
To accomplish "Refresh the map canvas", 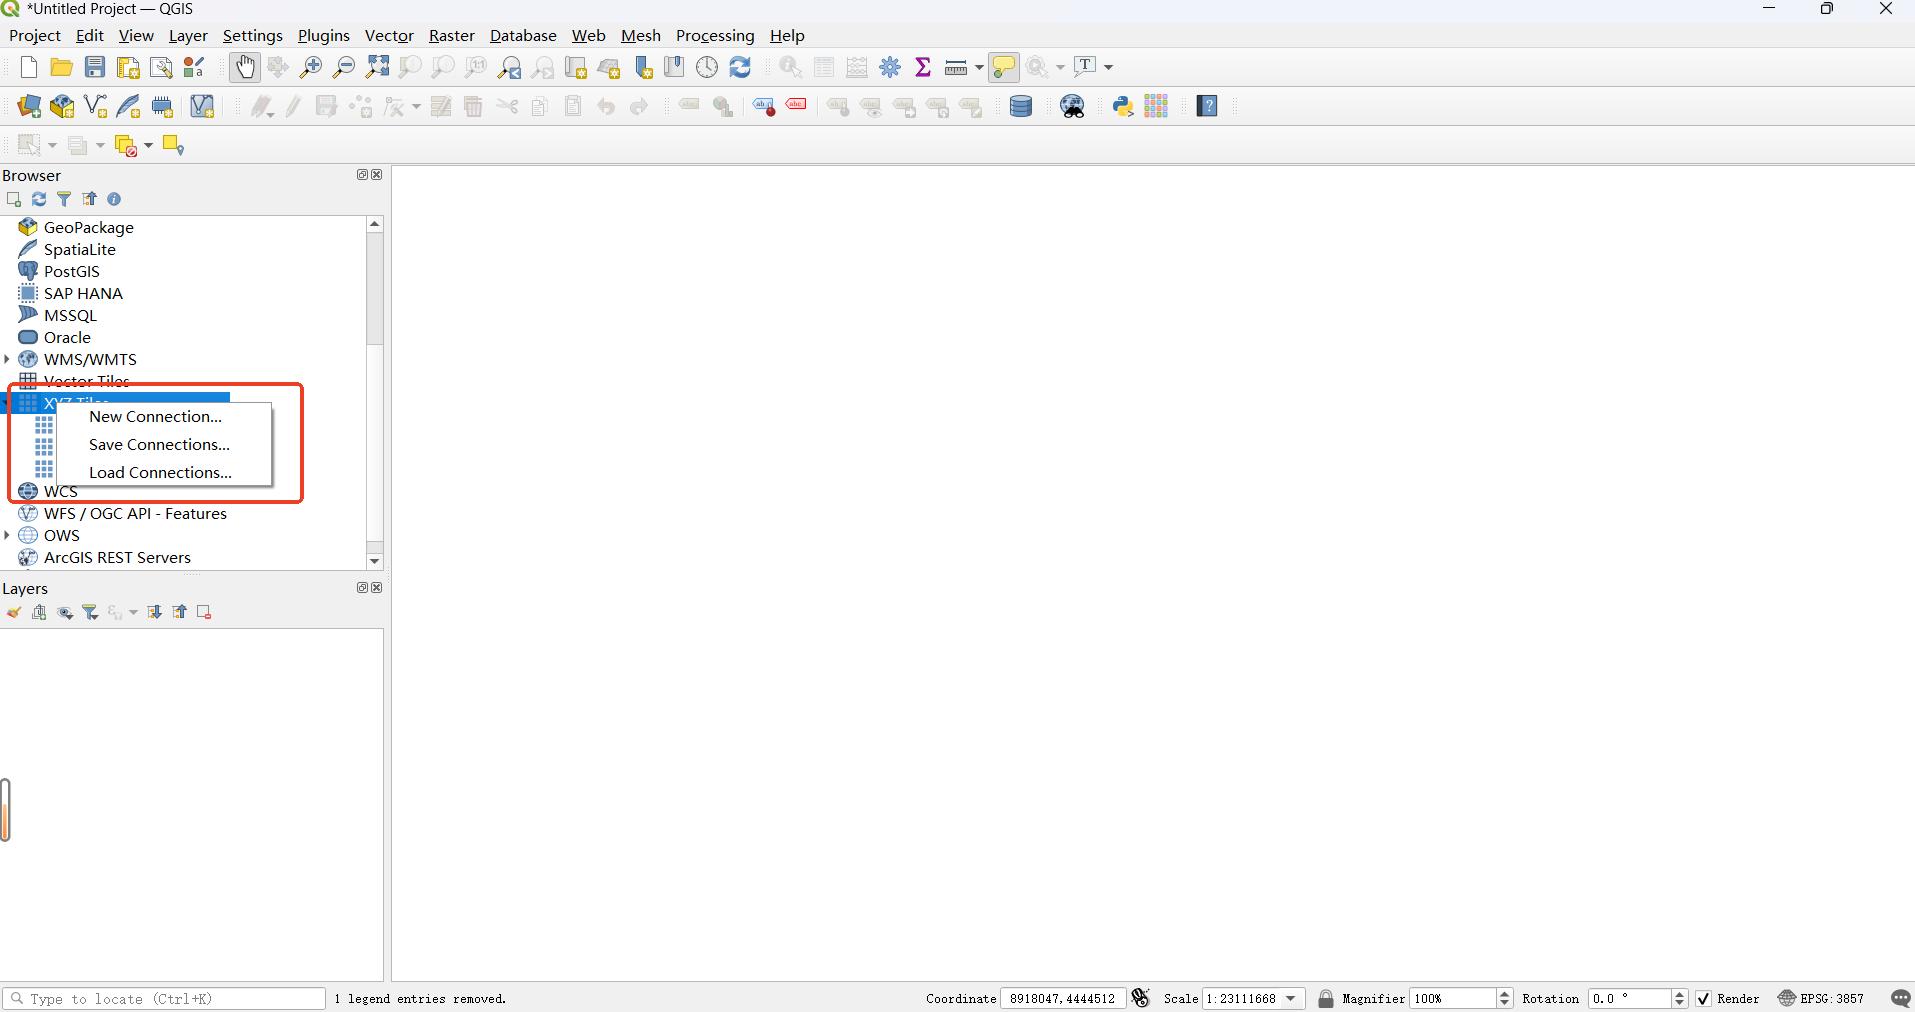I will click(740, 67).
